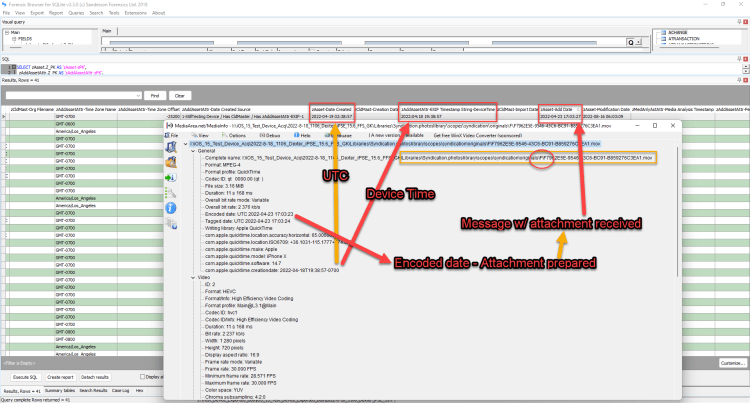750x403 pixels.
Task: Click the MediaInfo open folder sidebar icon
Action: pos(172,160)
